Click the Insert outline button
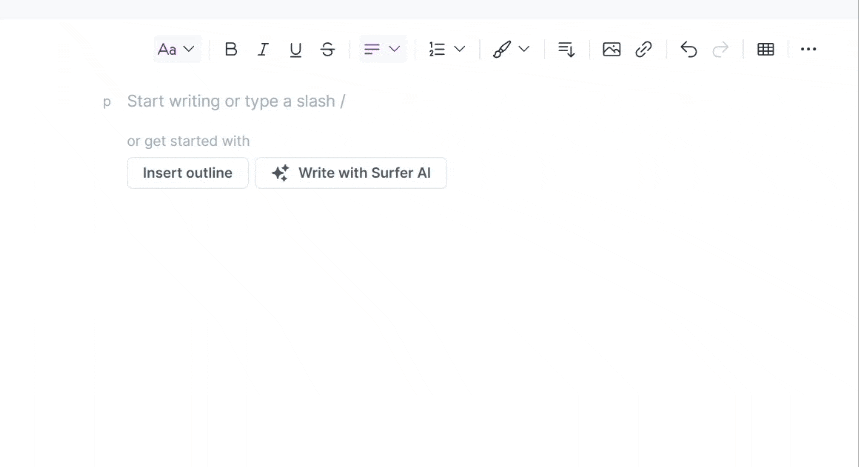The height and width of the screenshot is (467, 859). 187,173
